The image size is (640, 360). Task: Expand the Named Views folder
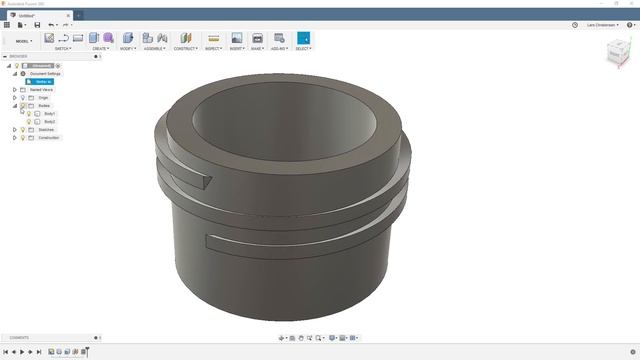15,90
